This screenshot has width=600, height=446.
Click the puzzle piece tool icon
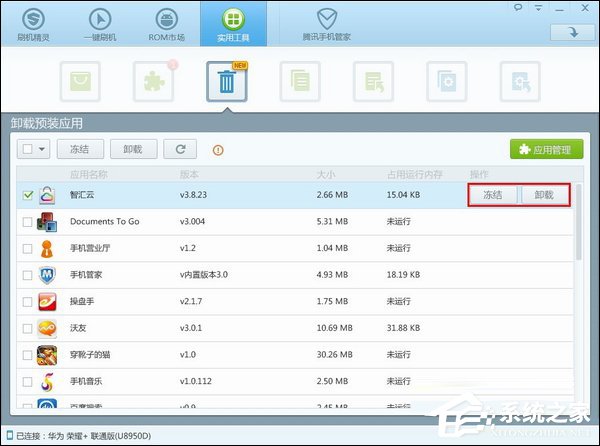tap(152, 82)
